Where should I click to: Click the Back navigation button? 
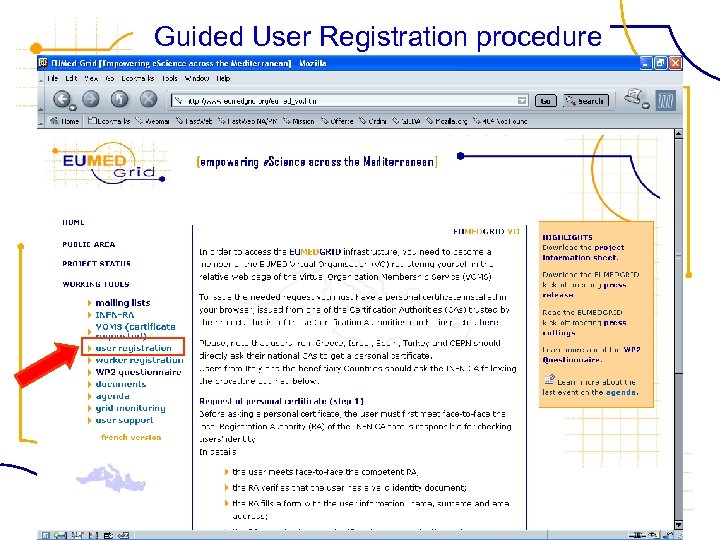(x=62, y=99)
